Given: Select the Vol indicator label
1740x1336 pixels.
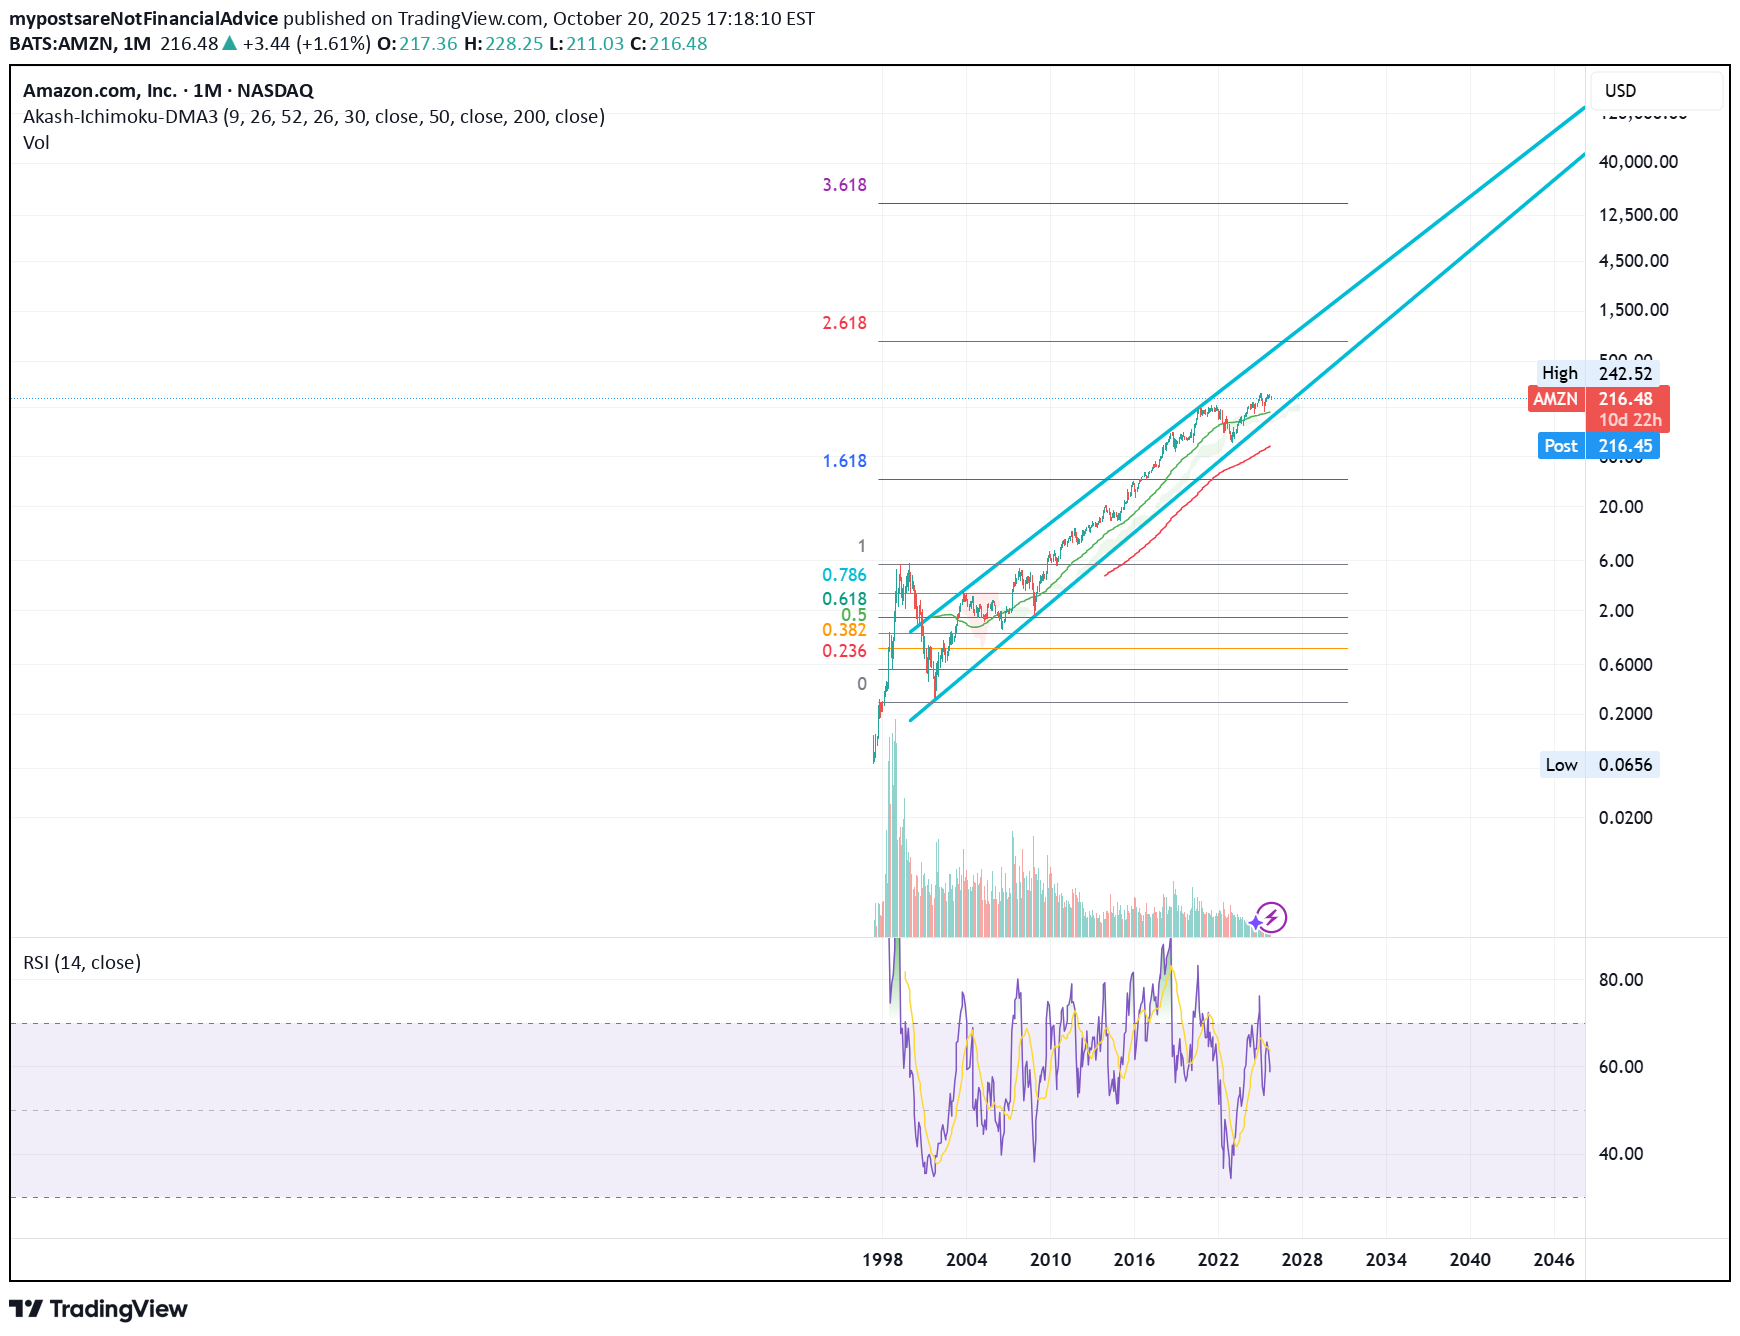Looking at the screenshot, I should (x=36, y=143).
